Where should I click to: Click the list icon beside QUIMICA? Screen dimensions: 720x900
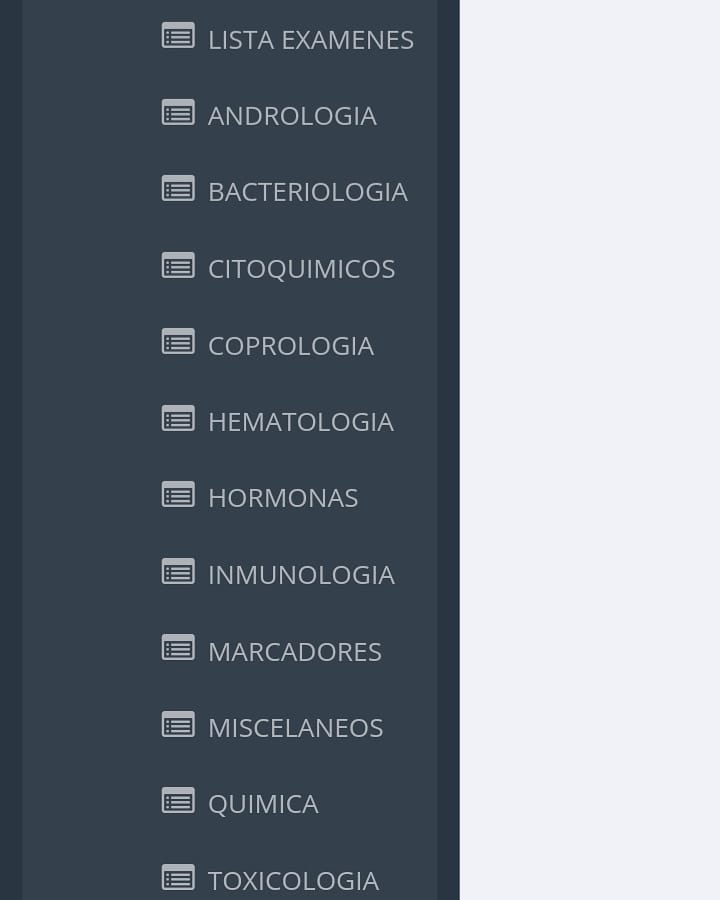point(178,801)
